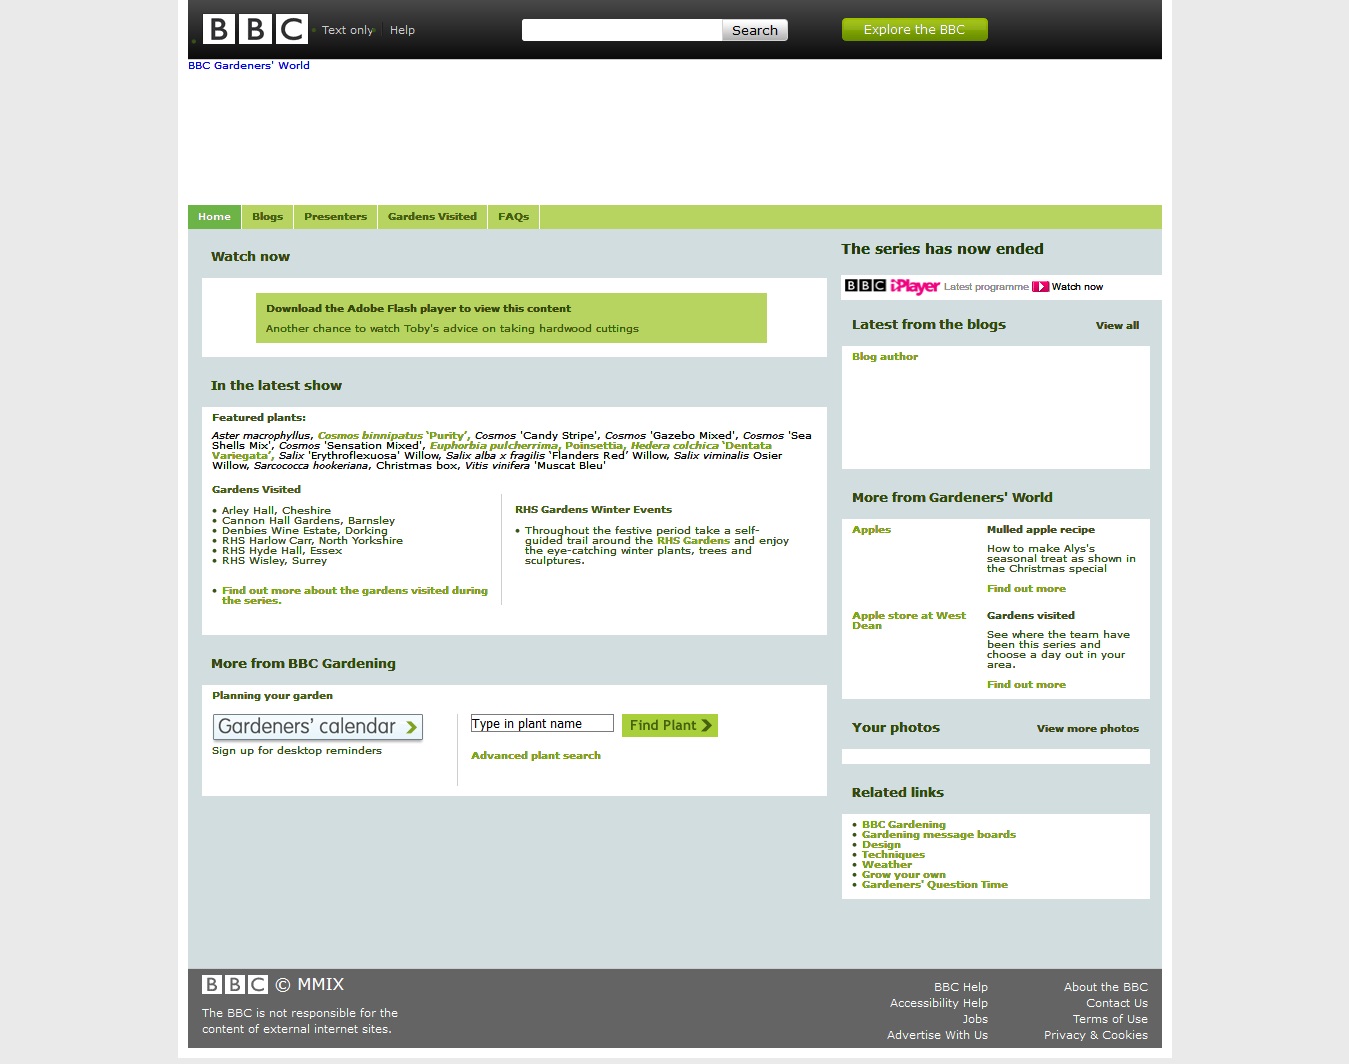
Task: Click View more photos link
Action: click(1088, 729)
